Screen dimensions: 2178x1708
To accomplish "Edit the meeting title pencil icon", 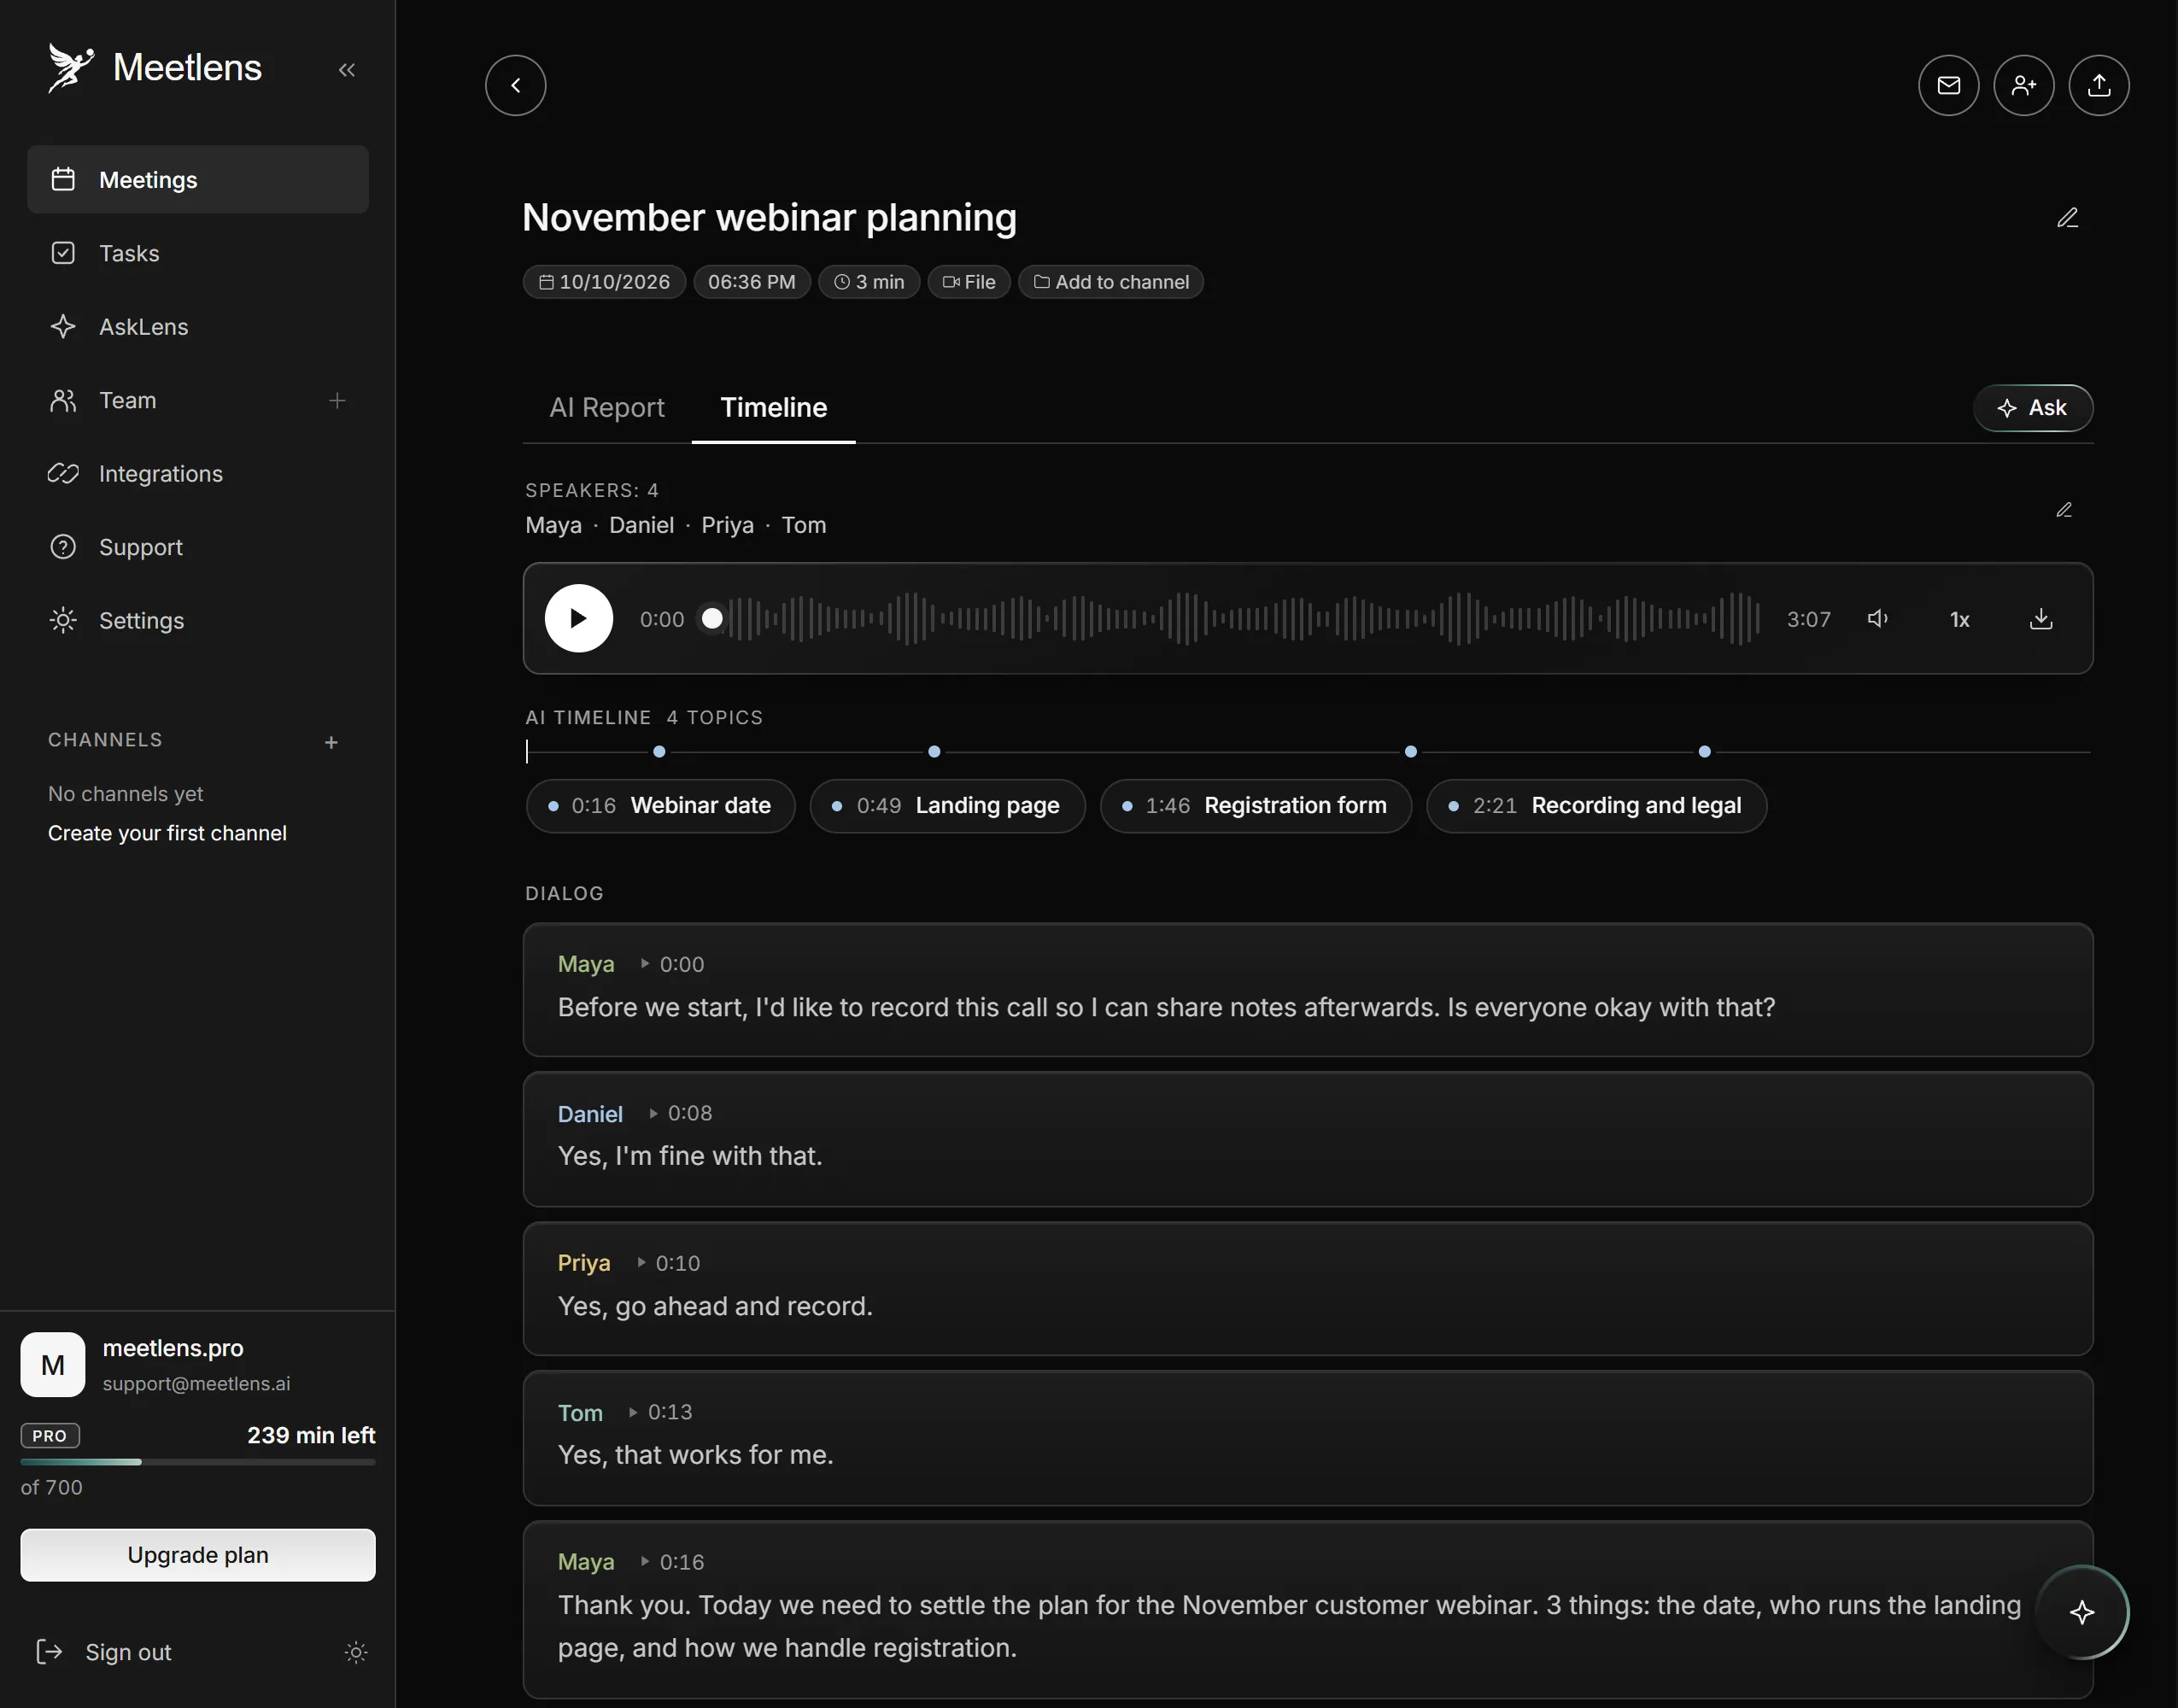I will pyautogui.click(x=2067, y=218).
